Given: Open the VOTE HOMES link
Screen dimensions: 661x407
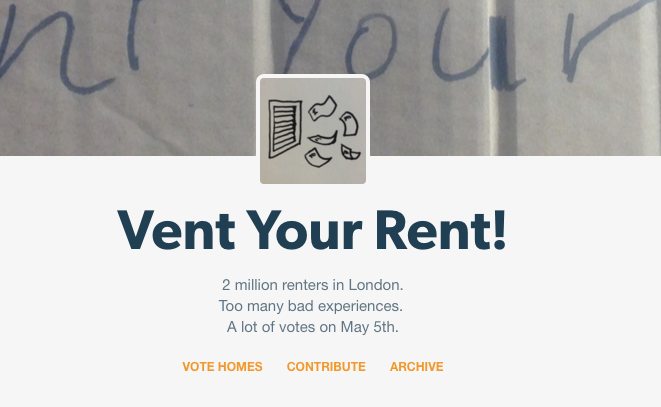Looking at the screenshot, I should [x=222, y=367].
